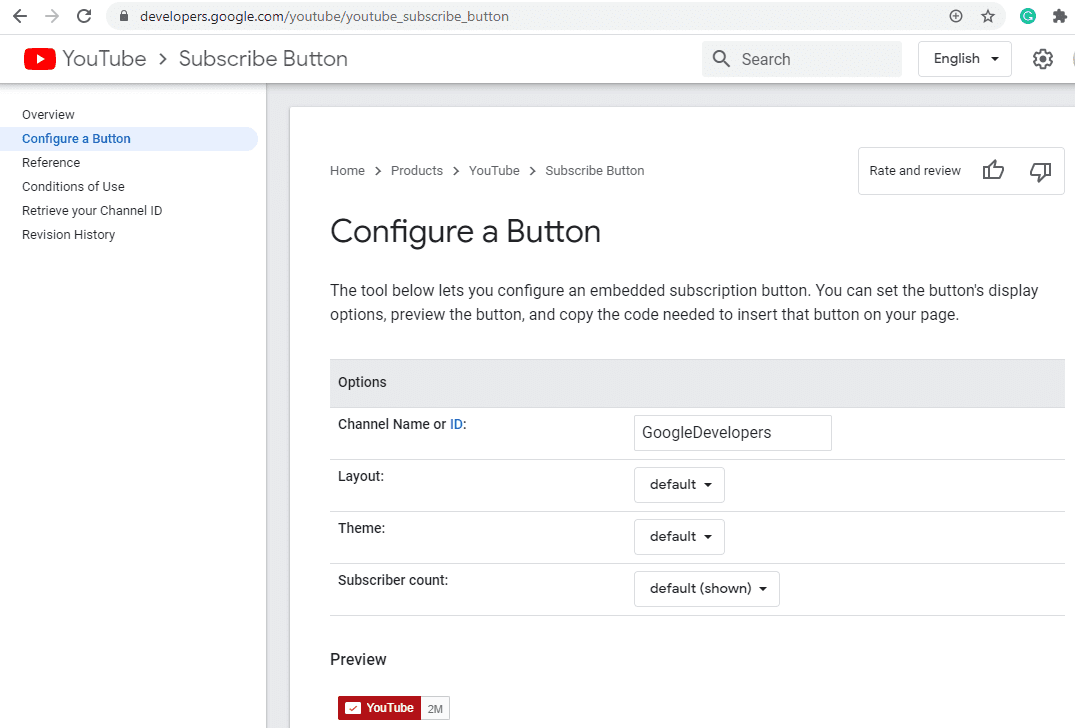Screen dimensions: 1075x728
Task: Open Reference in the sidebar
Action: click(x=51, y=162)
